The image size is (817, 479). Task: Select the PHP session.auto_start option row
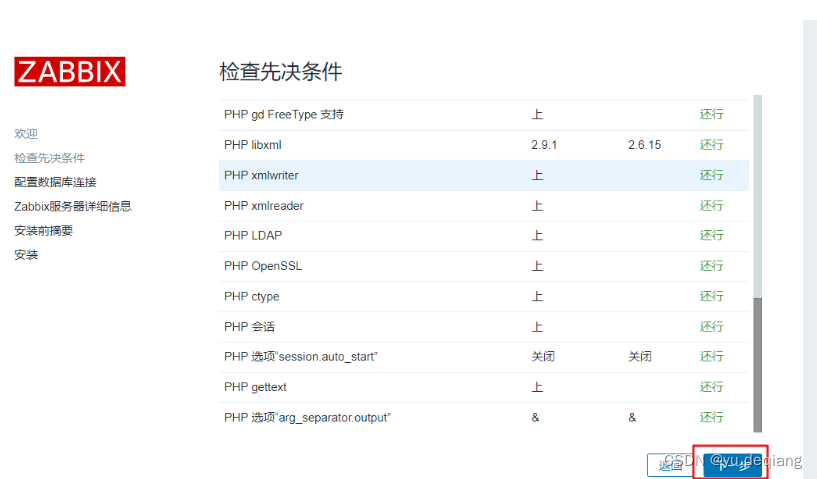[484, 357]
